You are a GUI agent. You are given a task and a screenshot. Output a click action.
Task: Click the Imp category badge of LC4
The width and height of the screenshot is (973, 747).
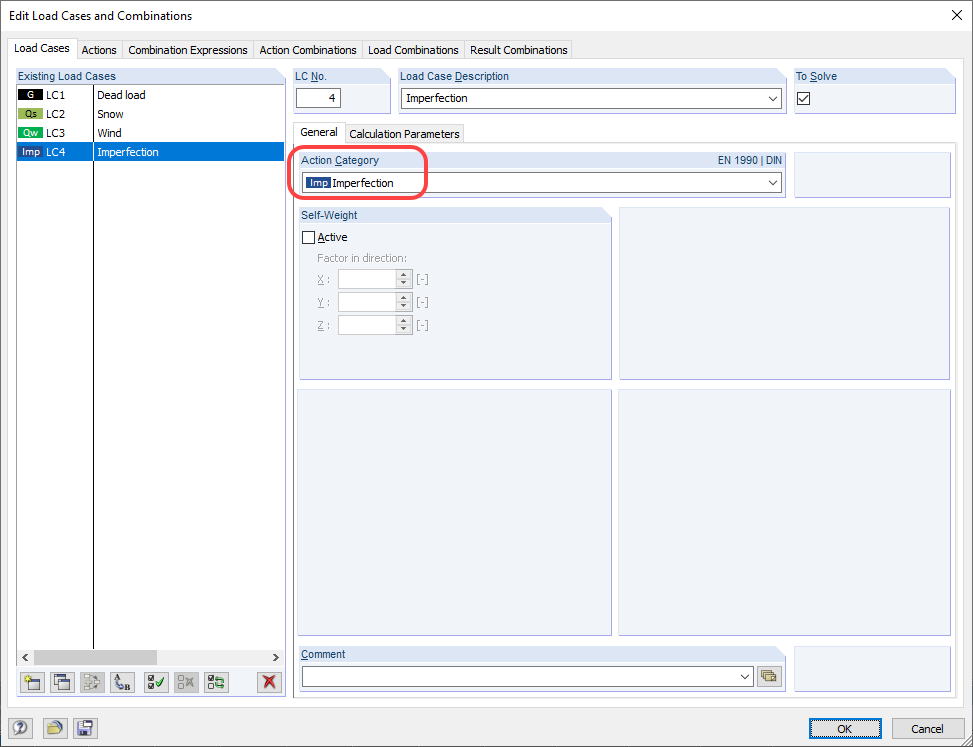point(30,152)
